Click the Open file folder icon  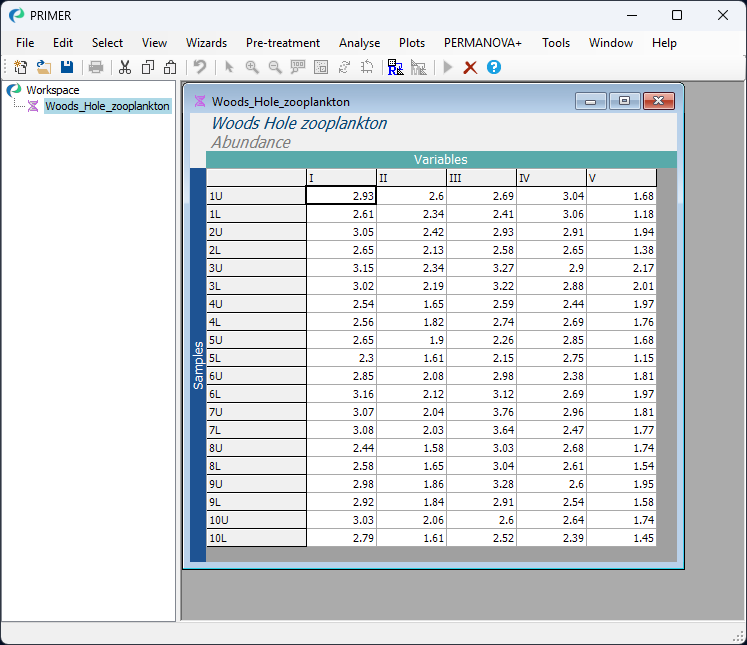[44, 67]
